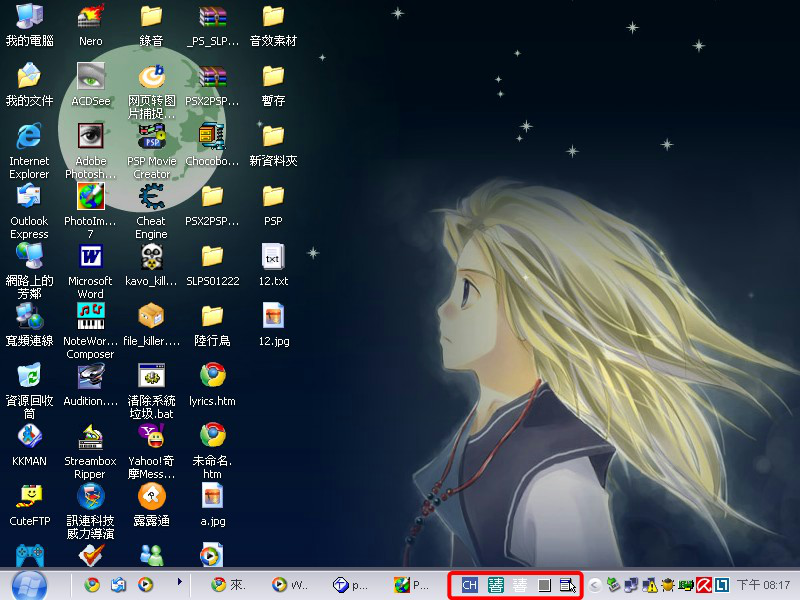
Task: Show hidden system tray icons
Action: [x=594, y=585]
